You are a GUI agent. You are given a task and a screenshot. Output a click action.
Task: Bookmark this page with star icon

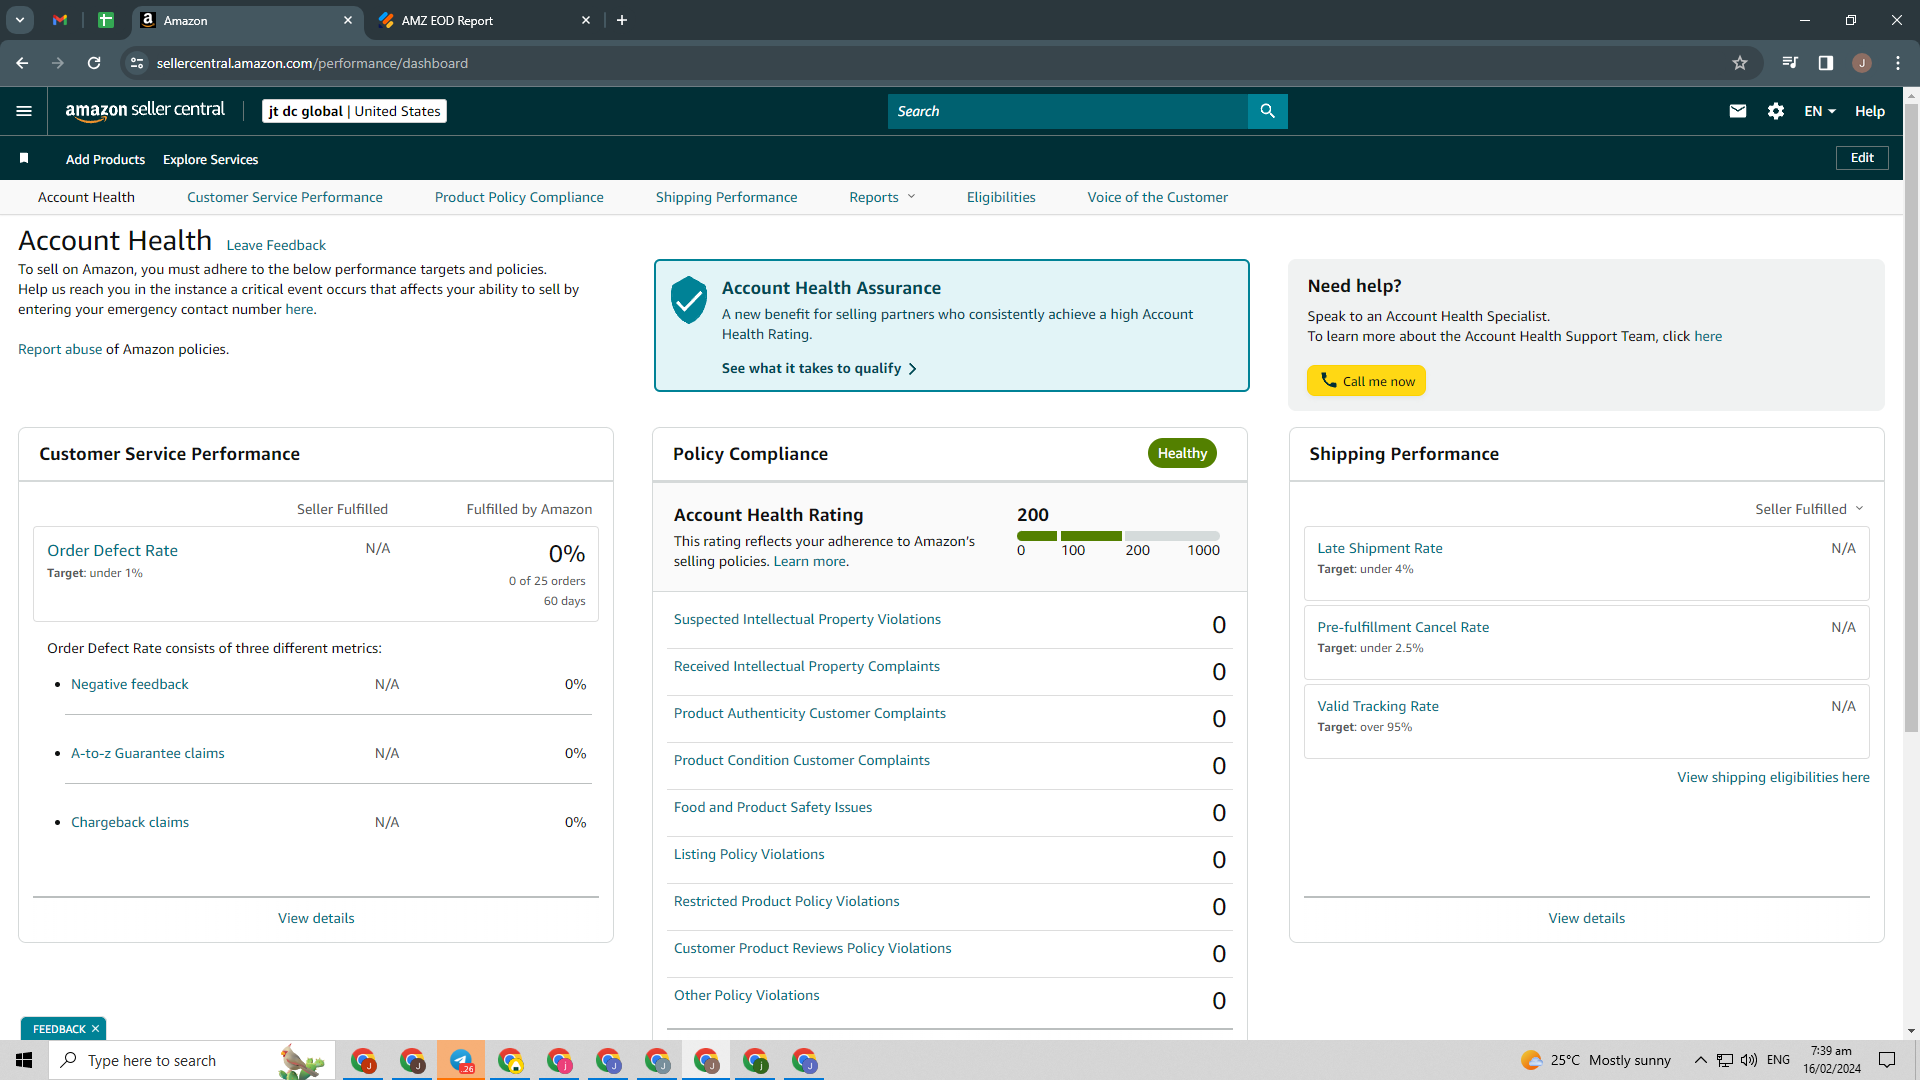tap(1740, 63)
